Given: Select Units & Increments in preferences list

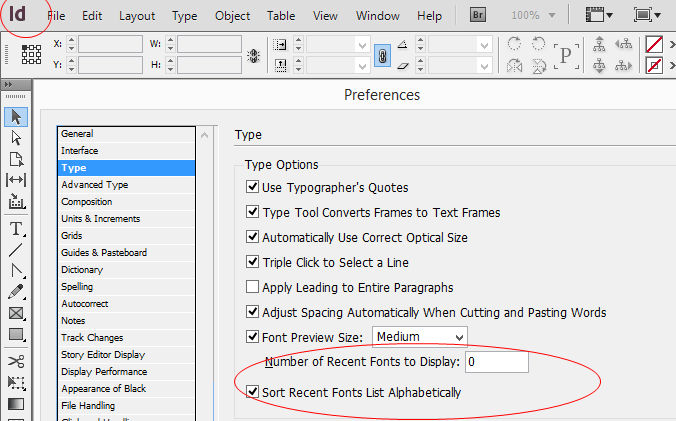Looking at the screenshot, I should [x=126, y=219].
